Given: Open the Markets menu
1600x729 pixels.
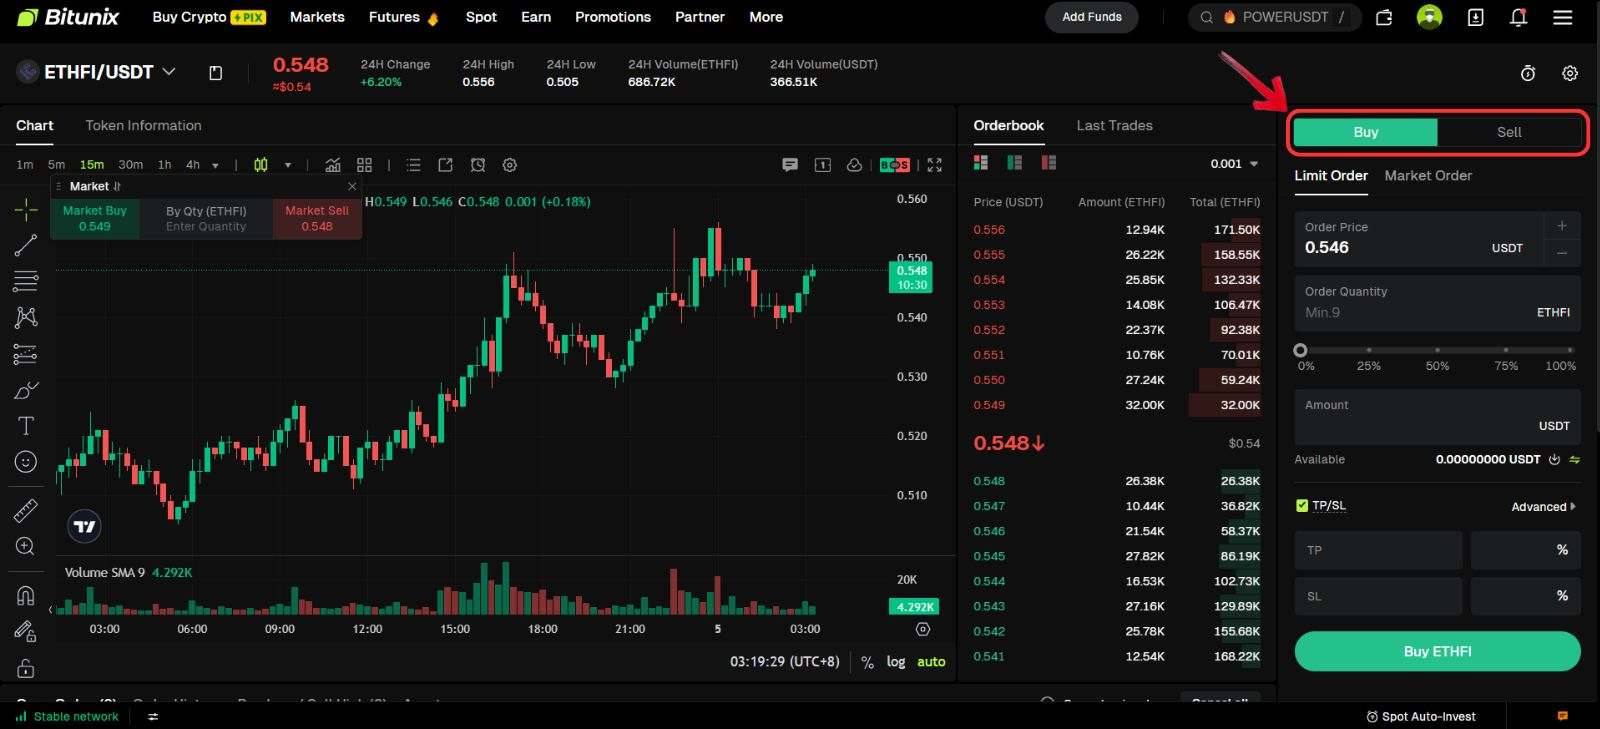Looking at the screenshot, I should pyautogui.click(x=317, y=17).
